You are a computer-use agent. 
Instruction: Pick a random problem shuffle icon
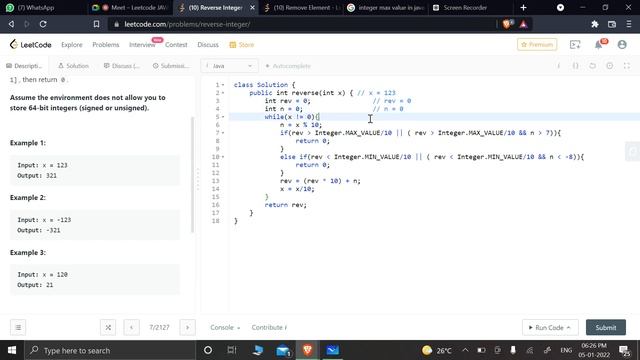tap(108, 327)
